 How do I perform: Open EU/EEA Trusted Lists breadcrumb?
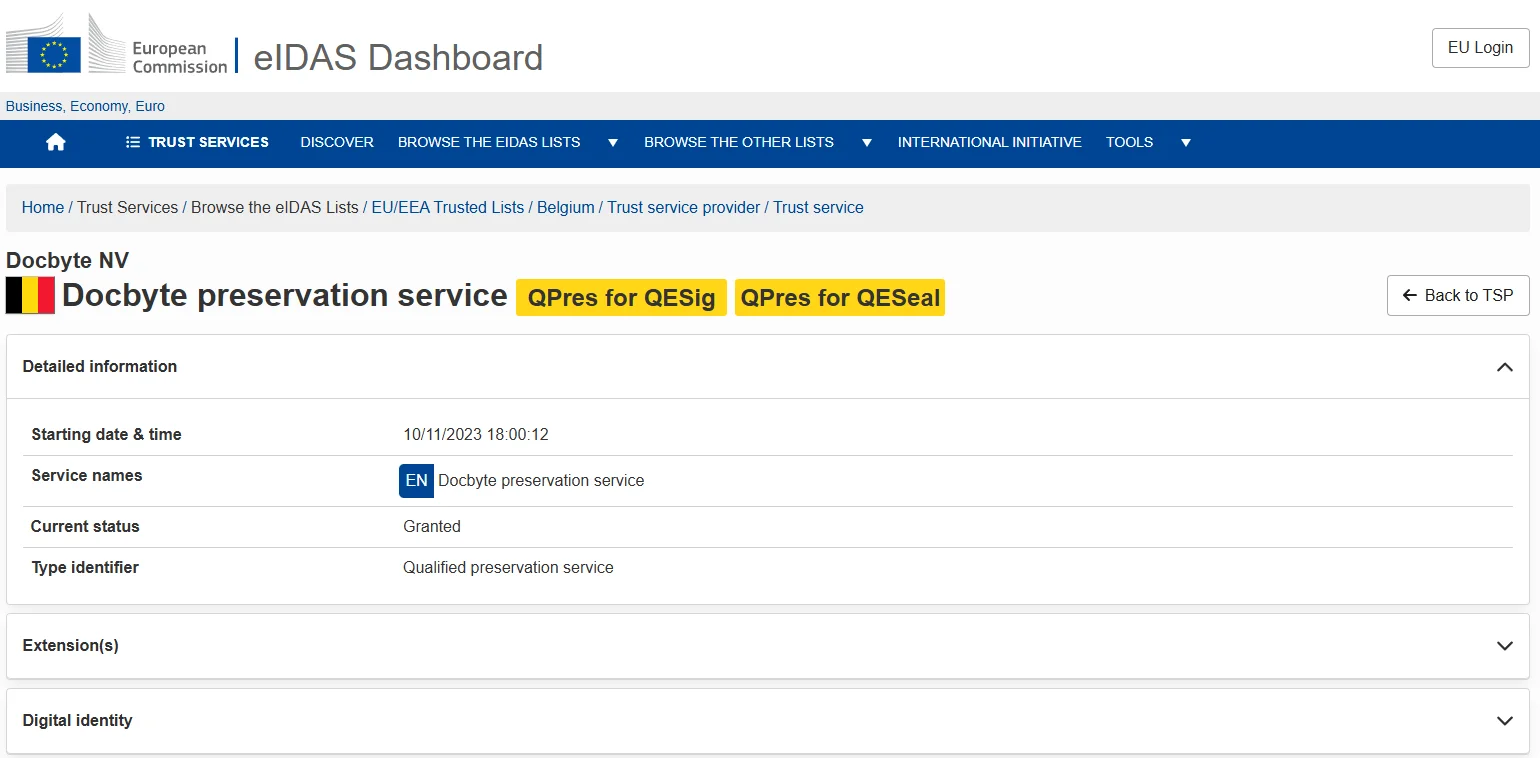coord(448,208)
